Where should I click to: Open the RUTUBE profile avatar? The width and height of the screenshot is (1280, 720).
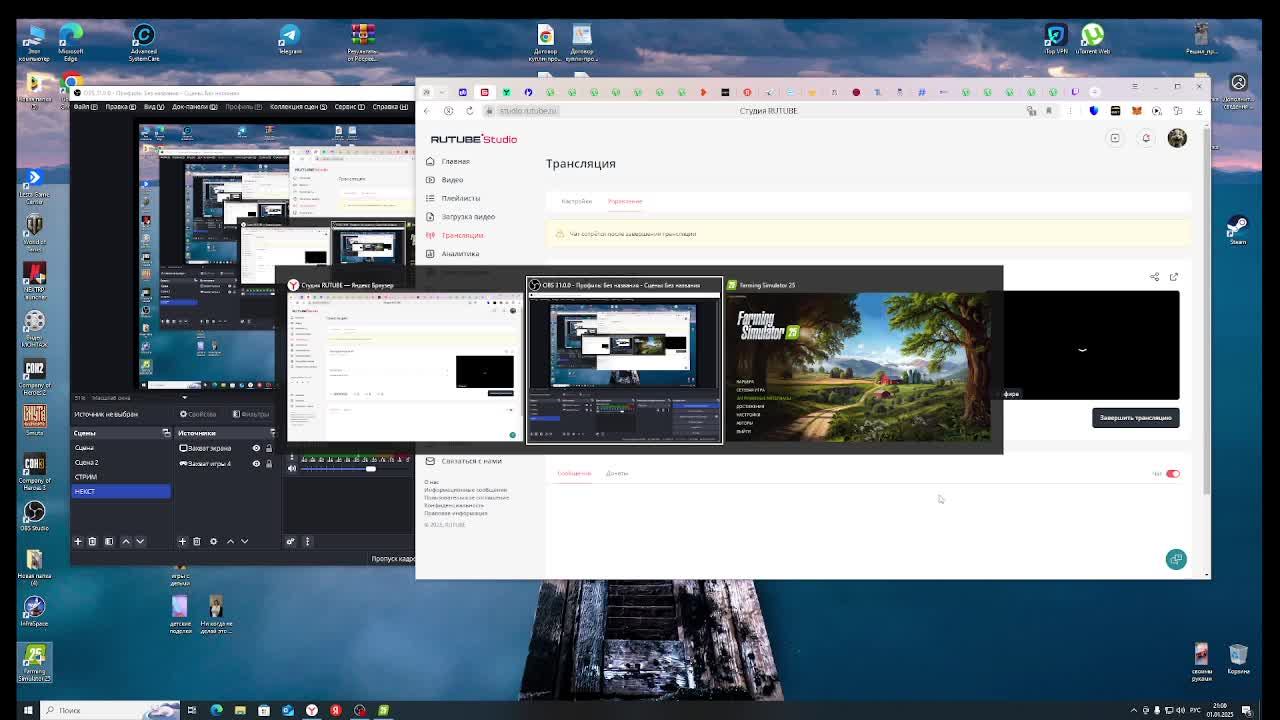[1177, 139]
